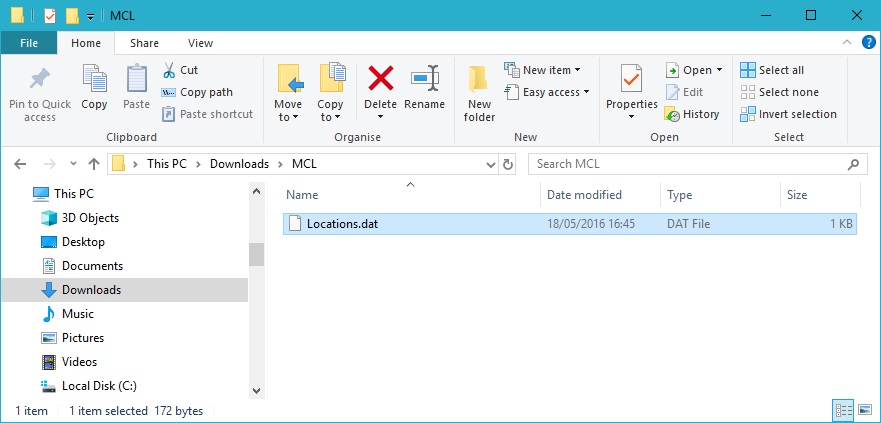Click Select all in ribbon
Image resolution: width=881 pixels, height=423 pixels.
click(x=772, y=70)
